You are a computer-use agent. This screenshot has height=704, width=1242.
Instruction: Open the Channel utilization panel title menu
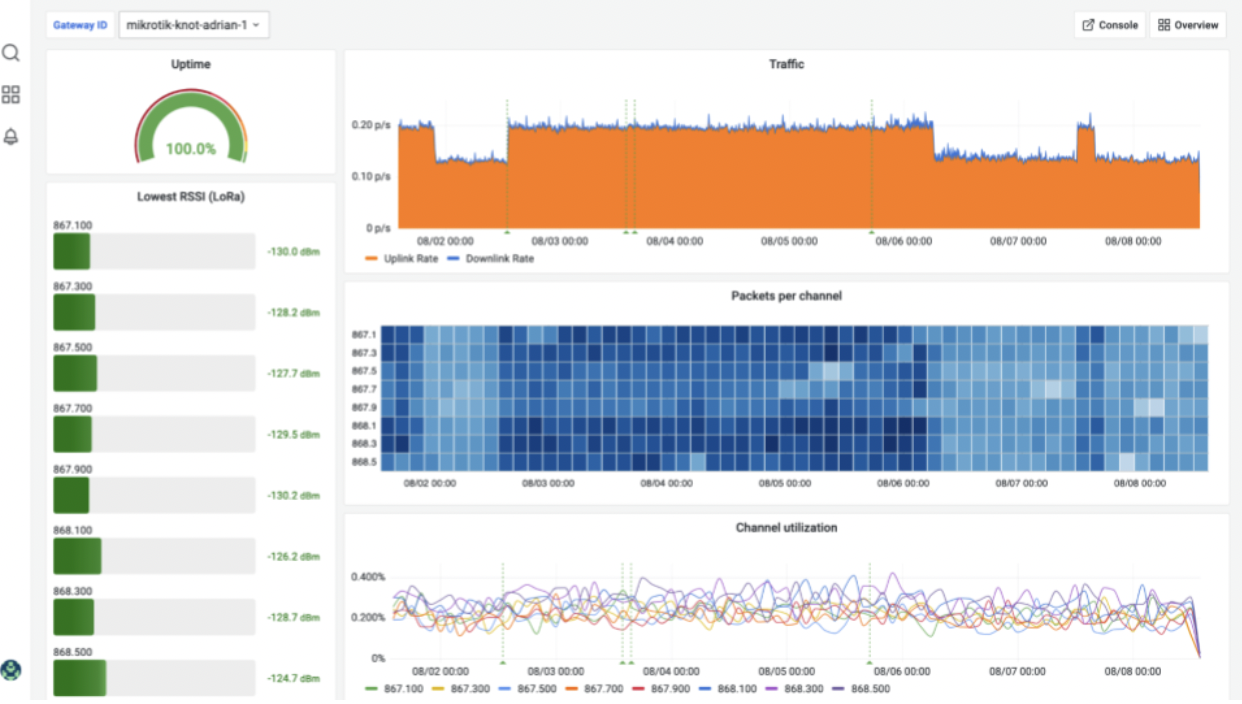[786, 527]
